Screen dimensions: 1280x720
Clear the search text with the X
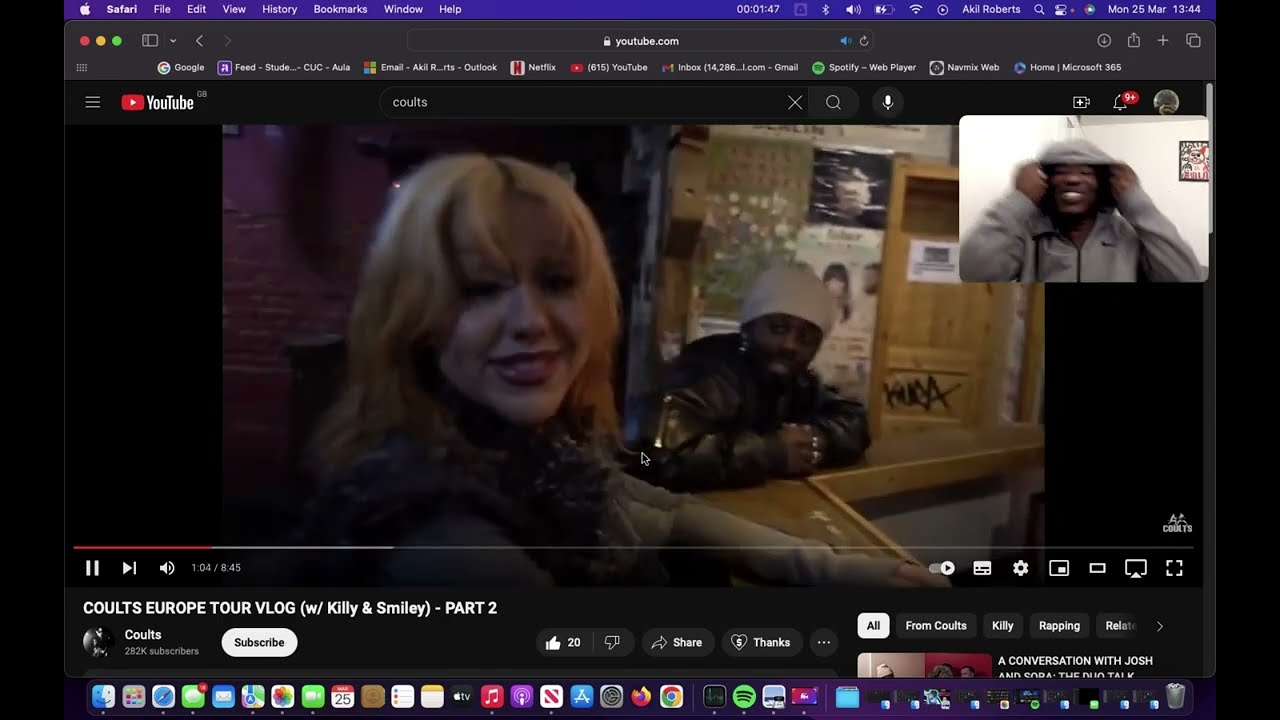795,102
